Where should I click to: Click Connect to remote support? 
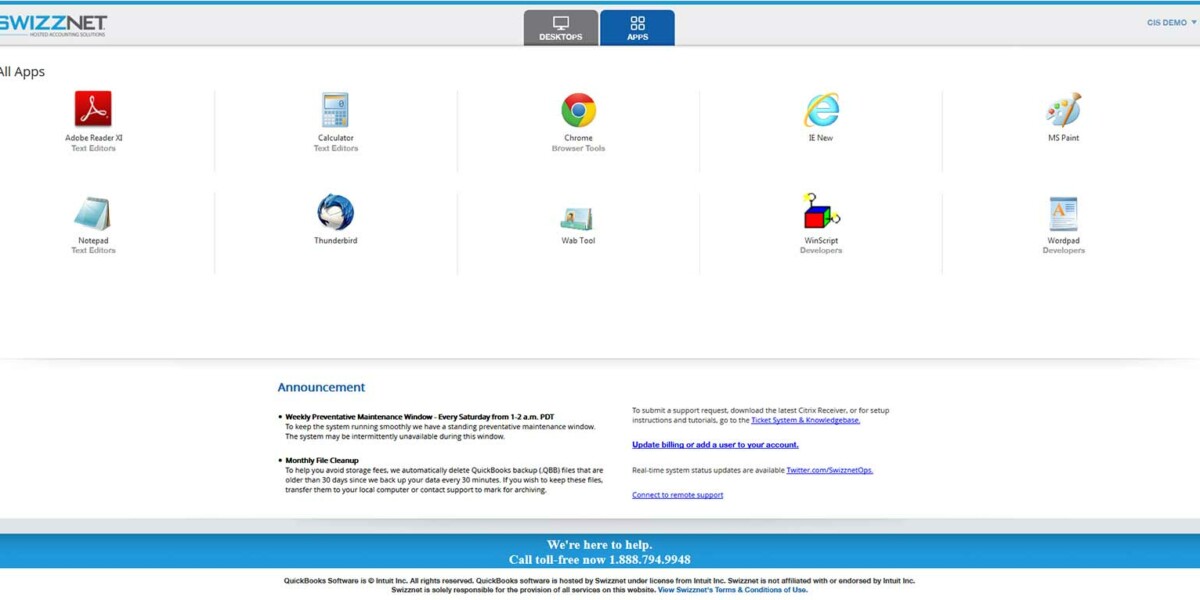[x=677, y=494]
